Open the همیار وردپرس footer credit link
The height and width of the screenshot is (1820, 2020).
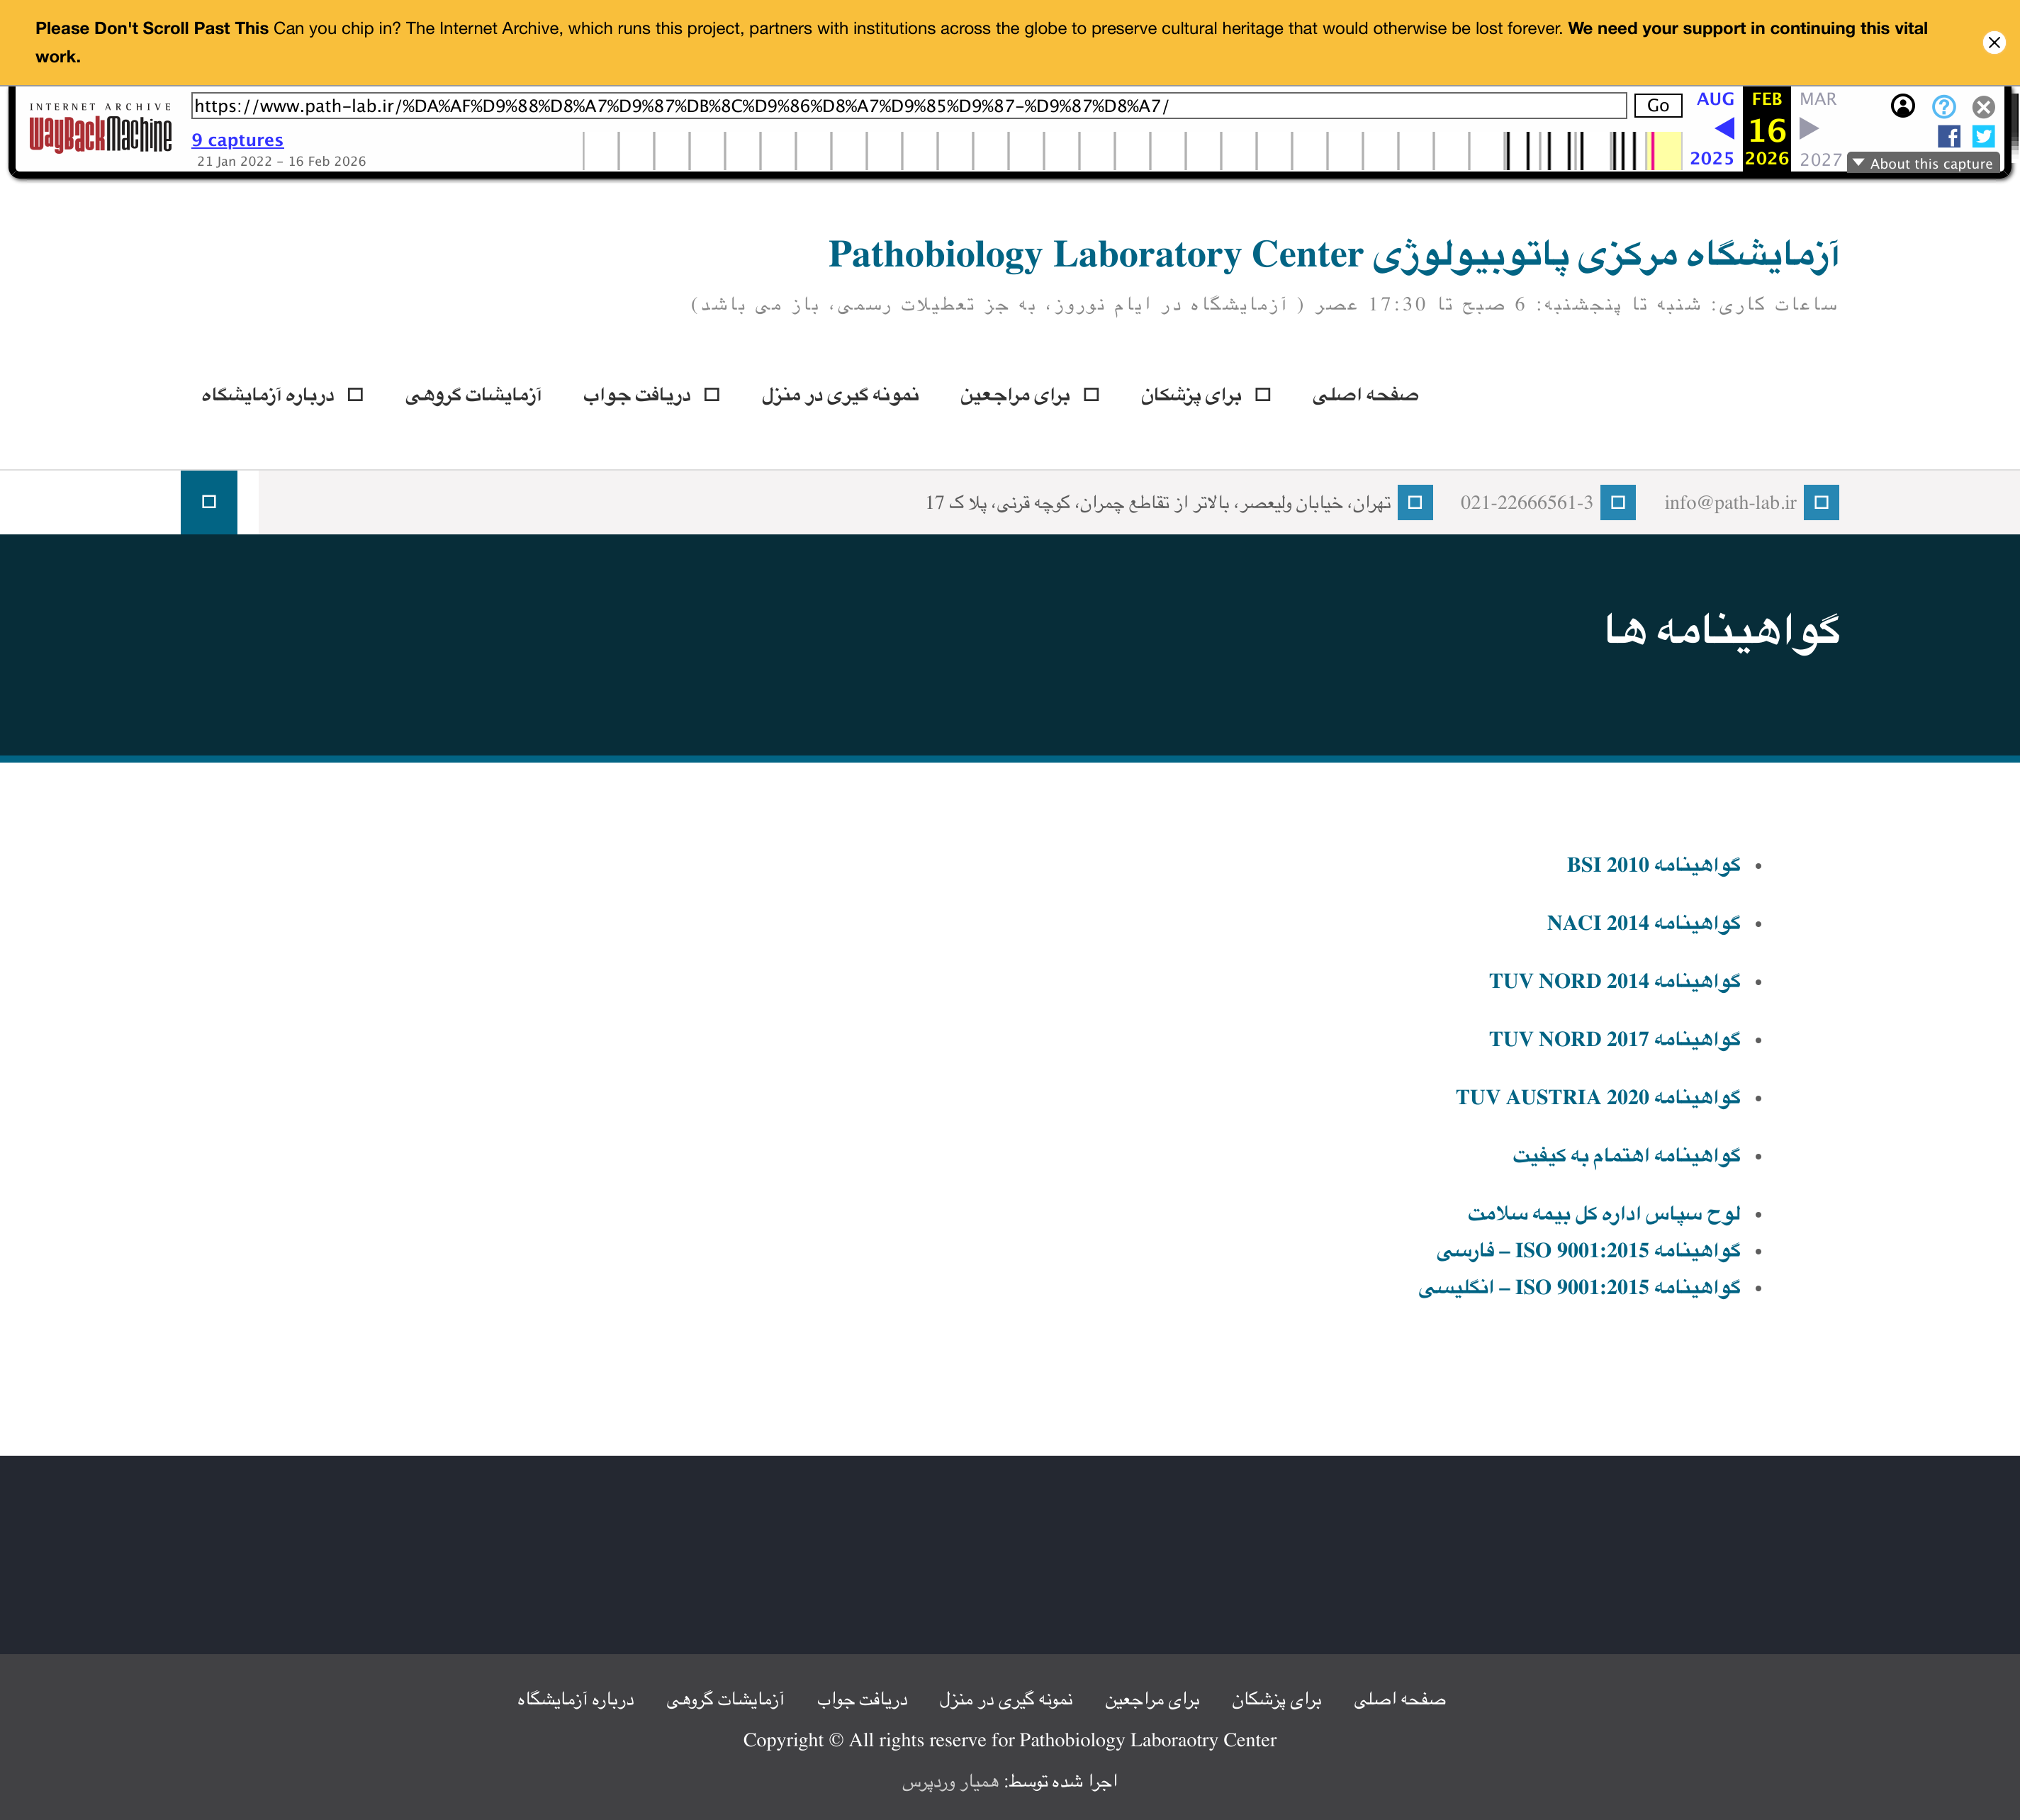point(950,1782)
